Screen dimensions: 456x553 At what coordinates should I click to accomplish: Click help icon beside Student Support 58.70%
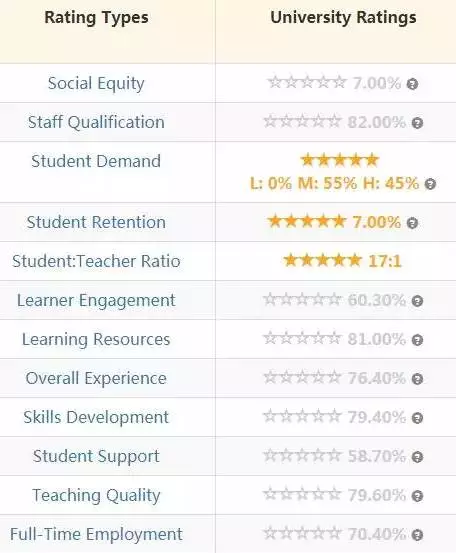point(417,457)
